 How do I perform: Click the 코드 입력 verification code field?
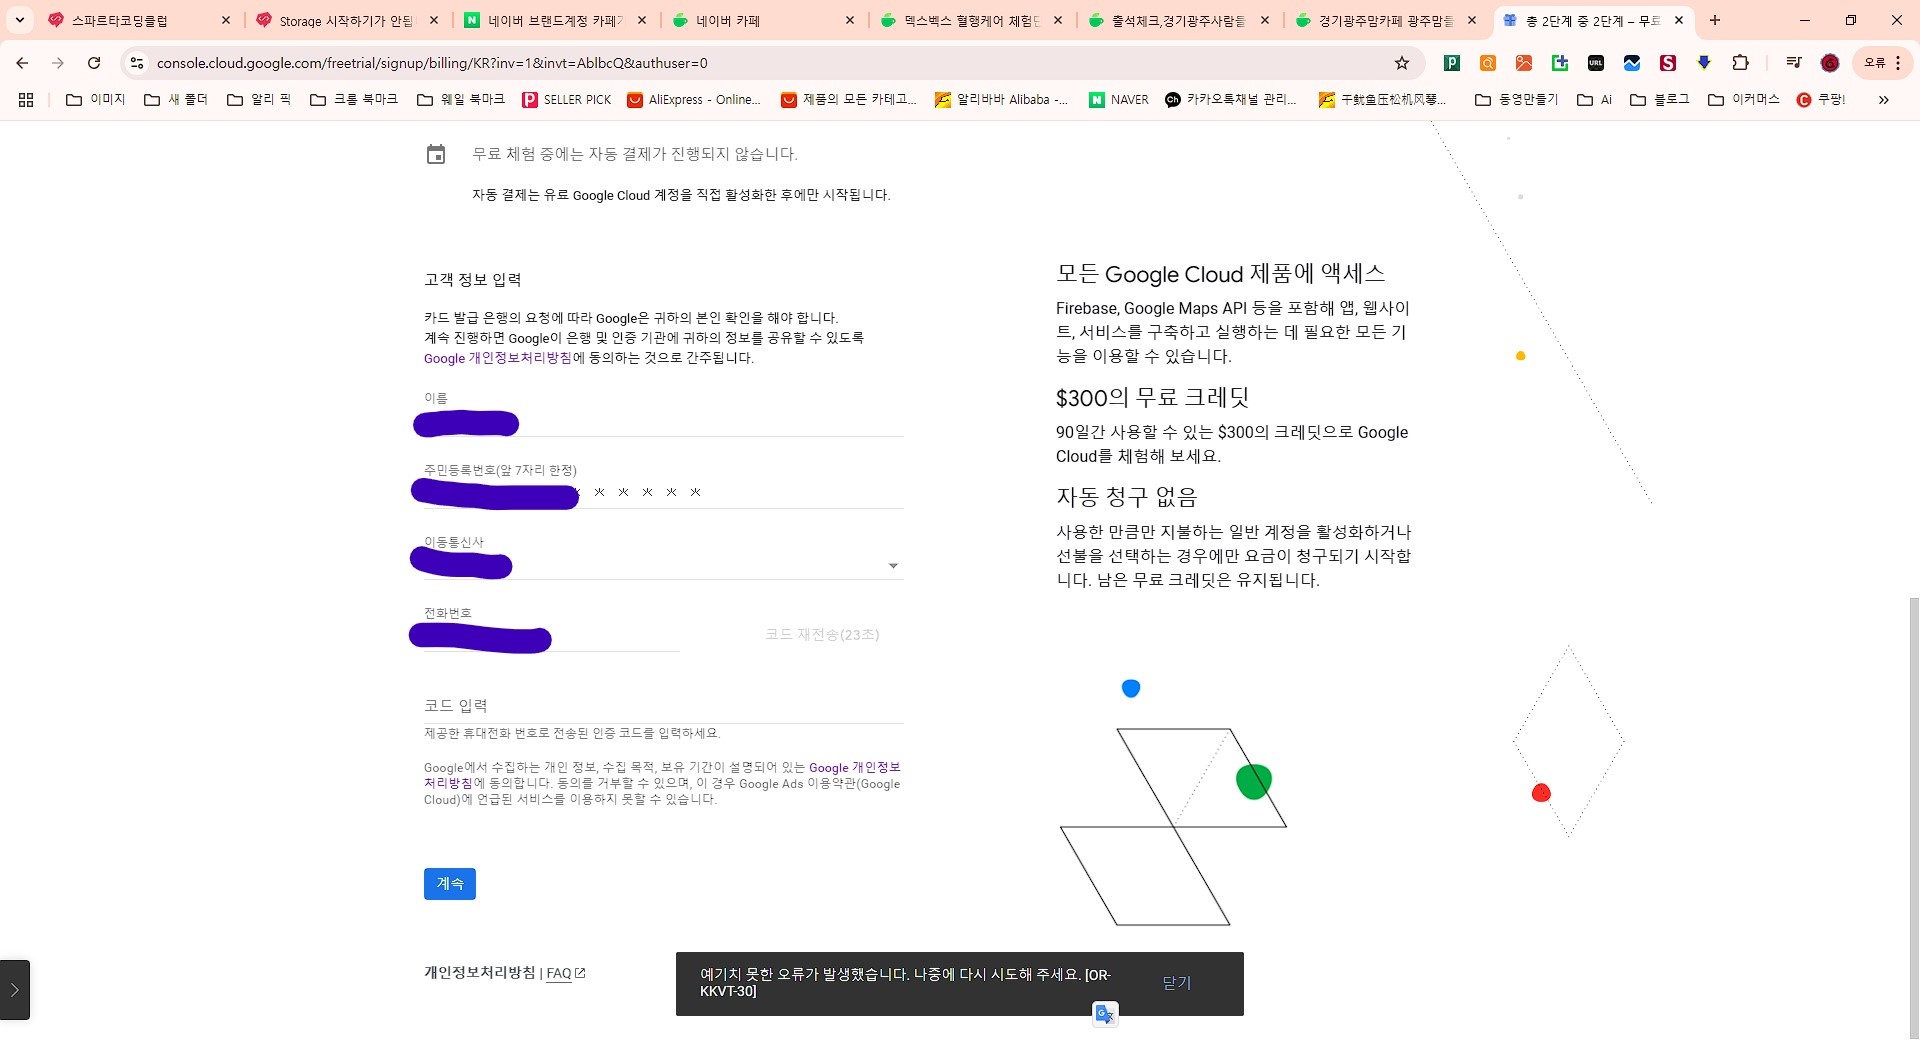tap(663, 706)
